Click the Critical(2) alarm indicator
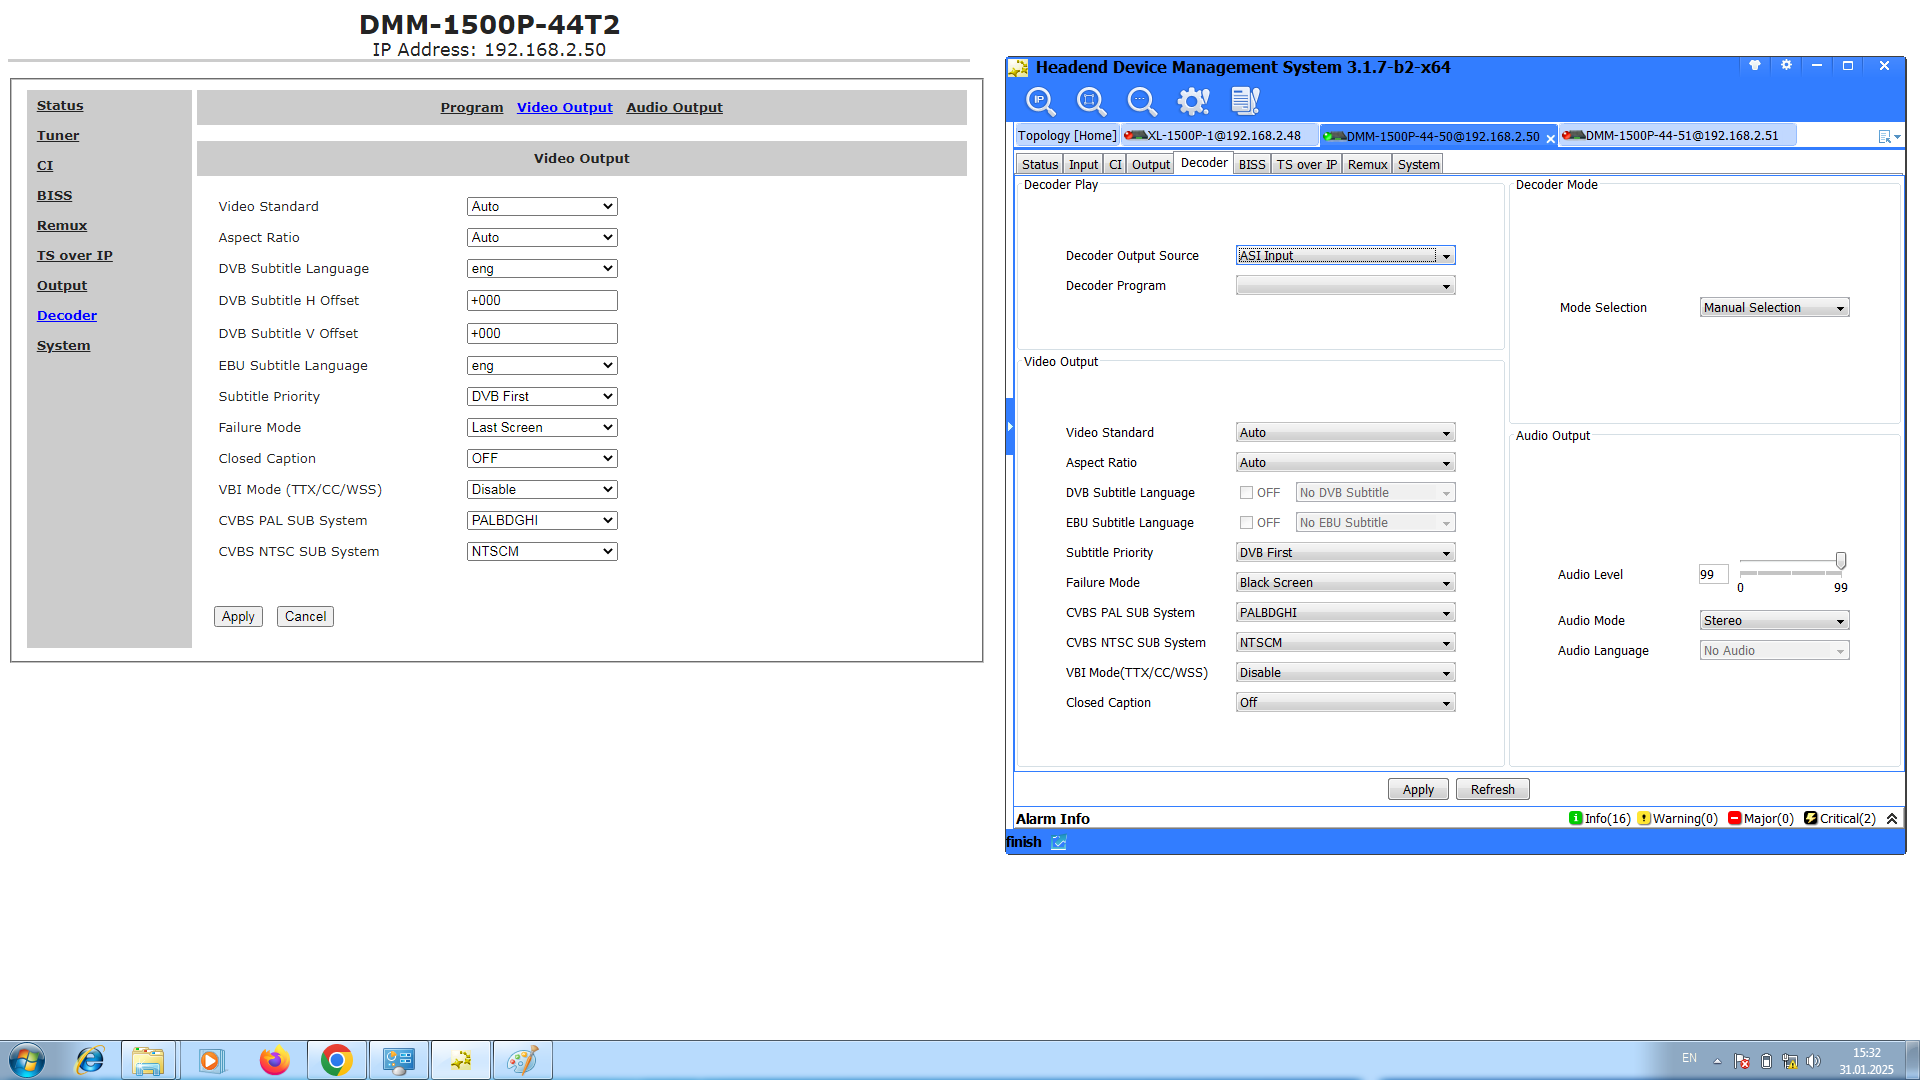Image resolution: width=1920 pixels, height=1080 pixels. [1840, 819]
